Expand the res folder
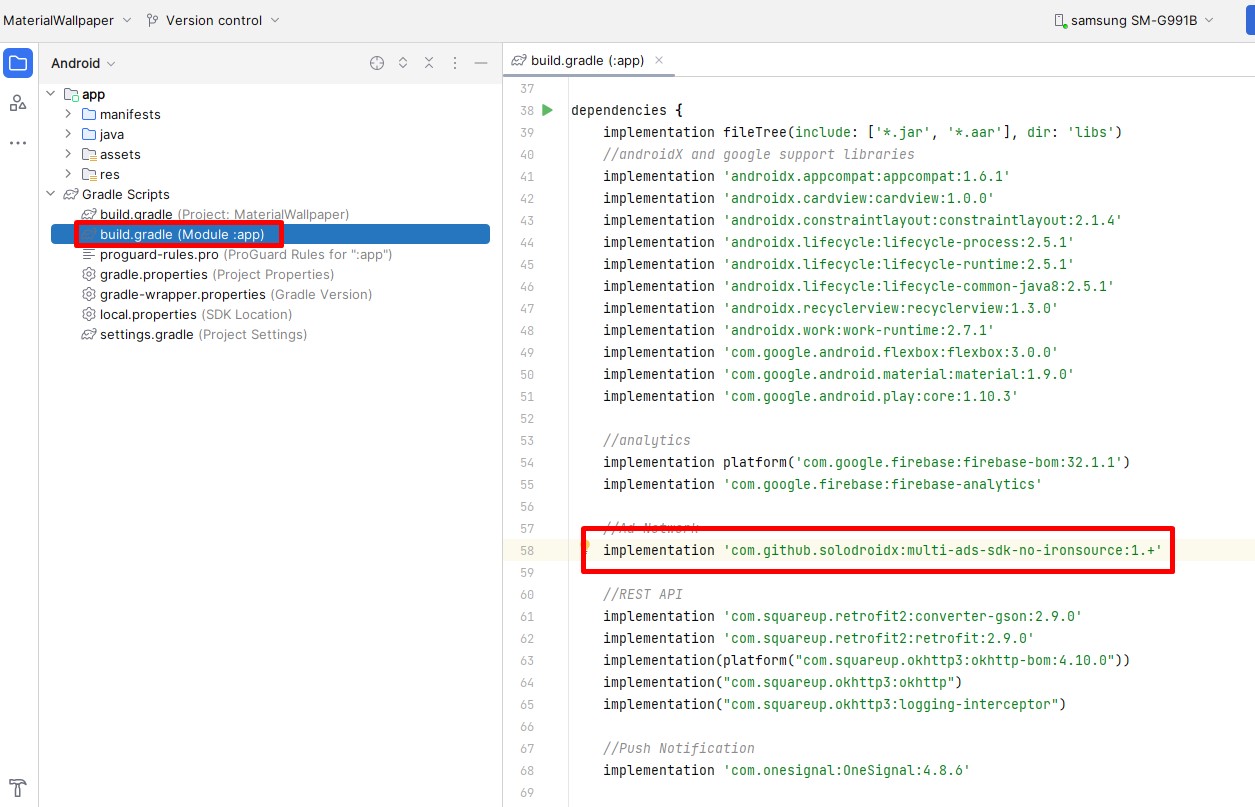 click(x=68, y=174)
